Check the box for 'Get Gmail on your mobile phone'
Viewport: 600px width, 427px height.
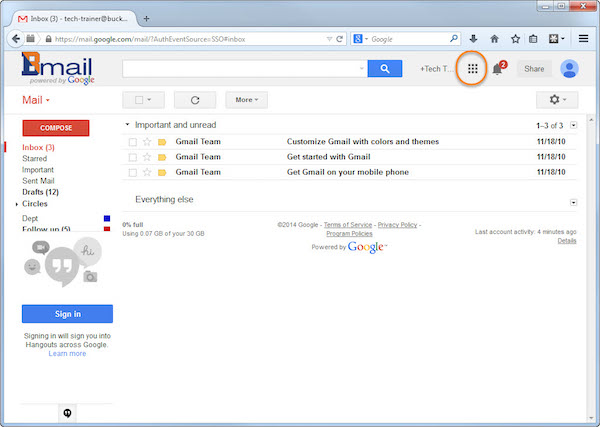point(133,173)
